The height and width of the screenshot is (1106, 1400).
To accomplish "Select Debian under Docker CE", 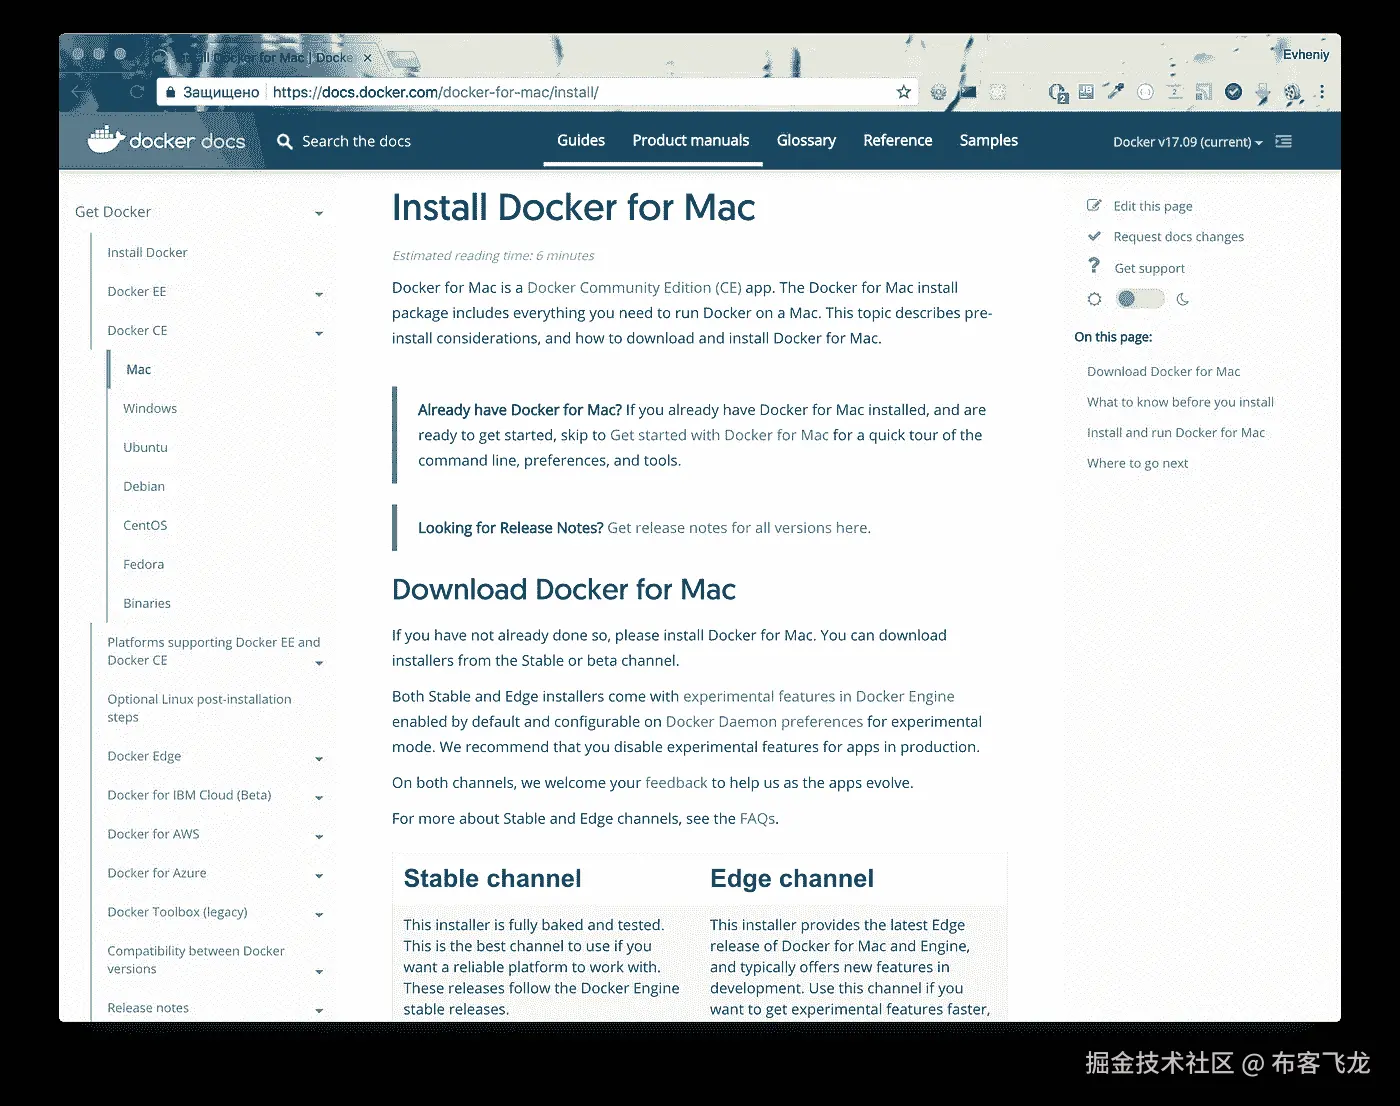I will pyautogui.click(x=144, y=486).
